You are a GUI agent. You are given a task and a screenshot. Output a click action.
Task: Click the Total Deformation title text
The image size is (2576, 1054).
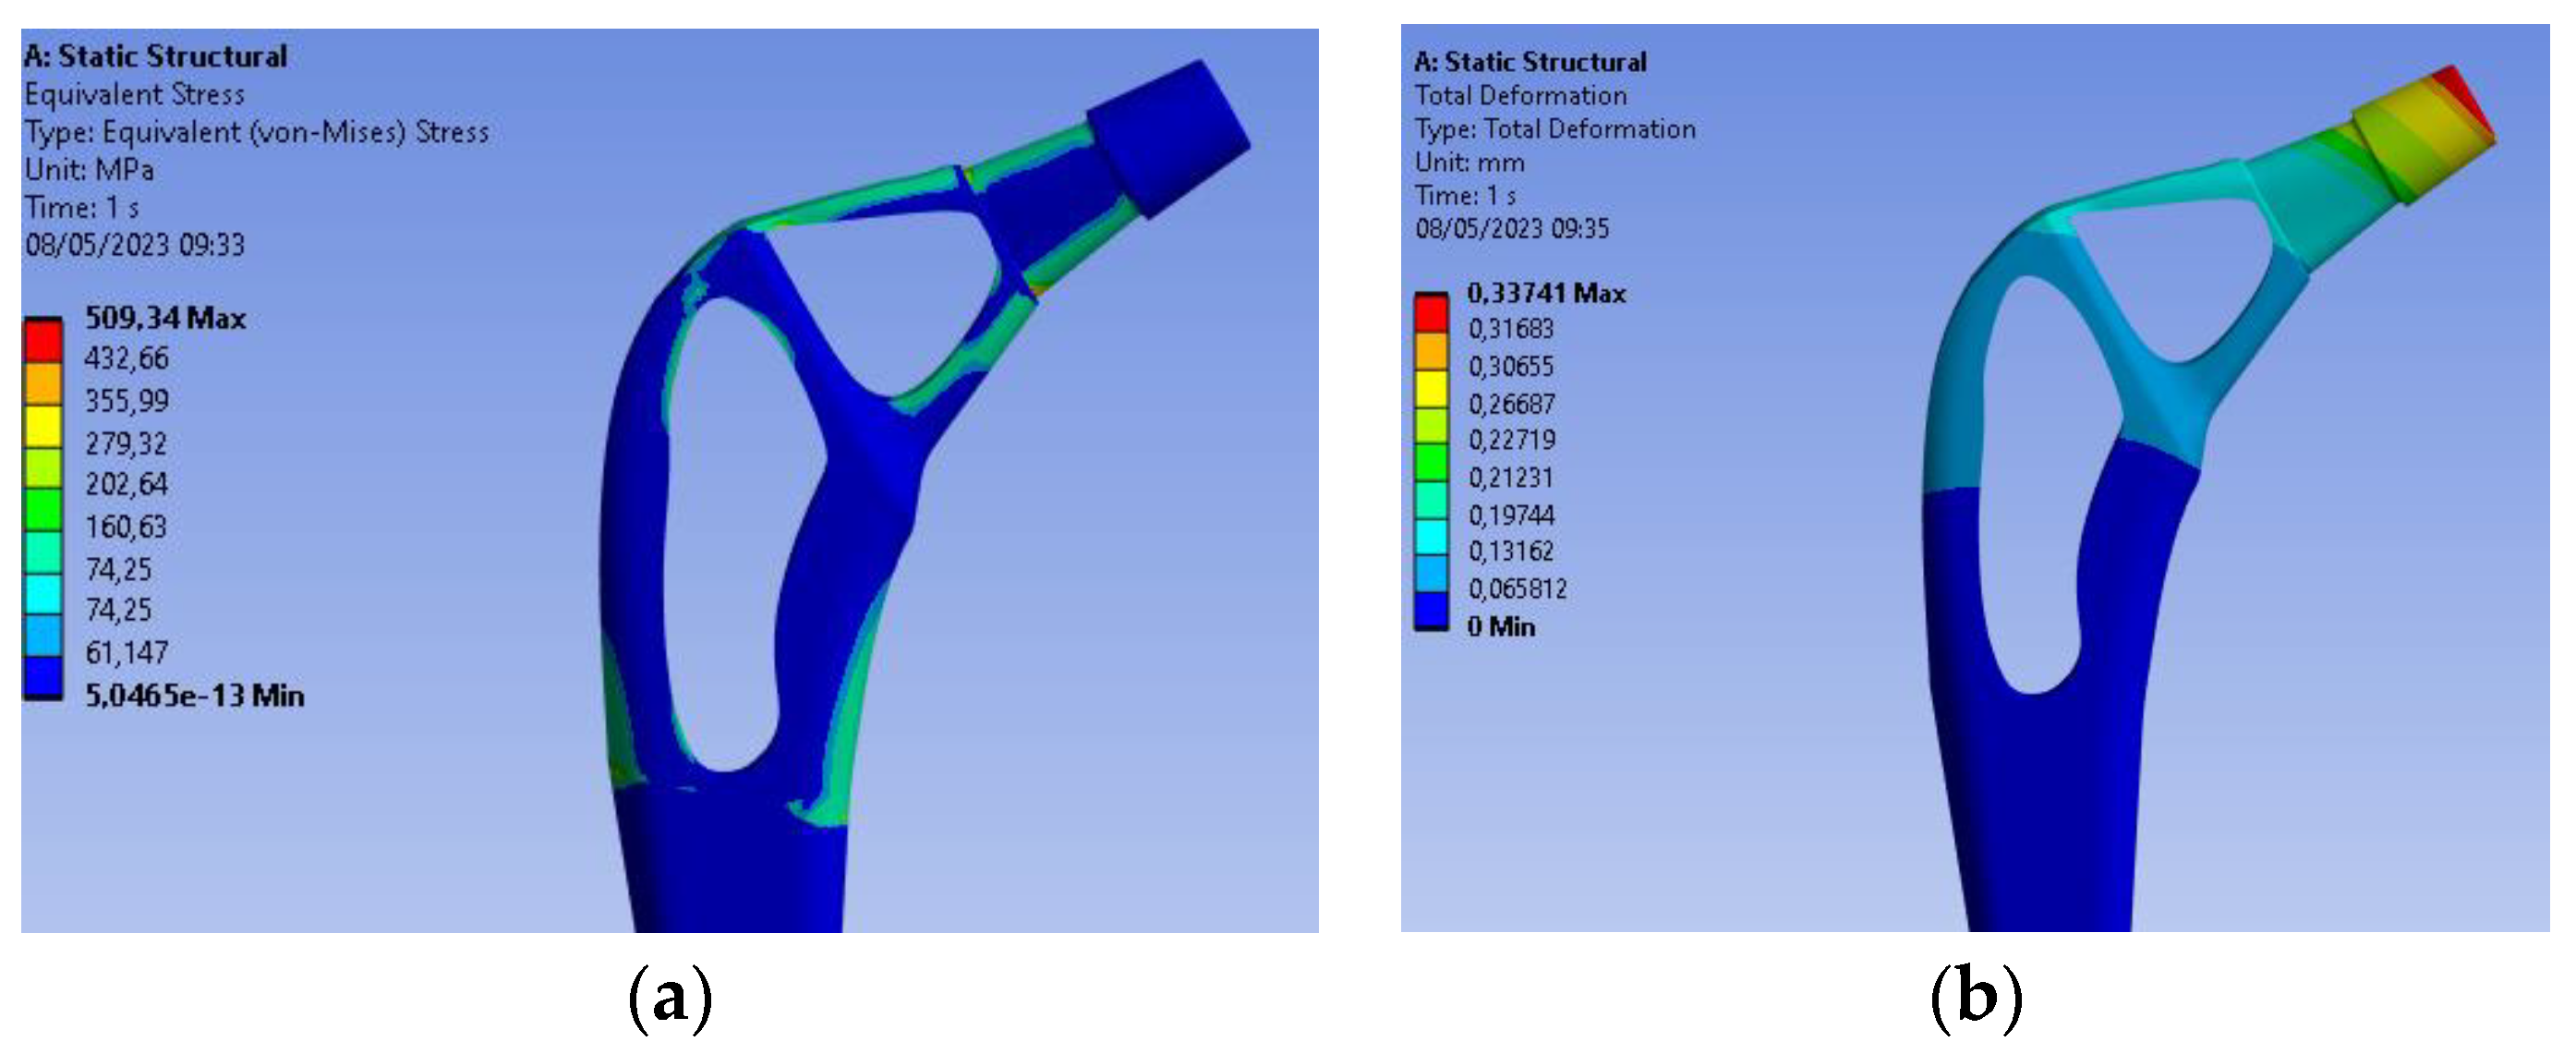[1520, 96]
